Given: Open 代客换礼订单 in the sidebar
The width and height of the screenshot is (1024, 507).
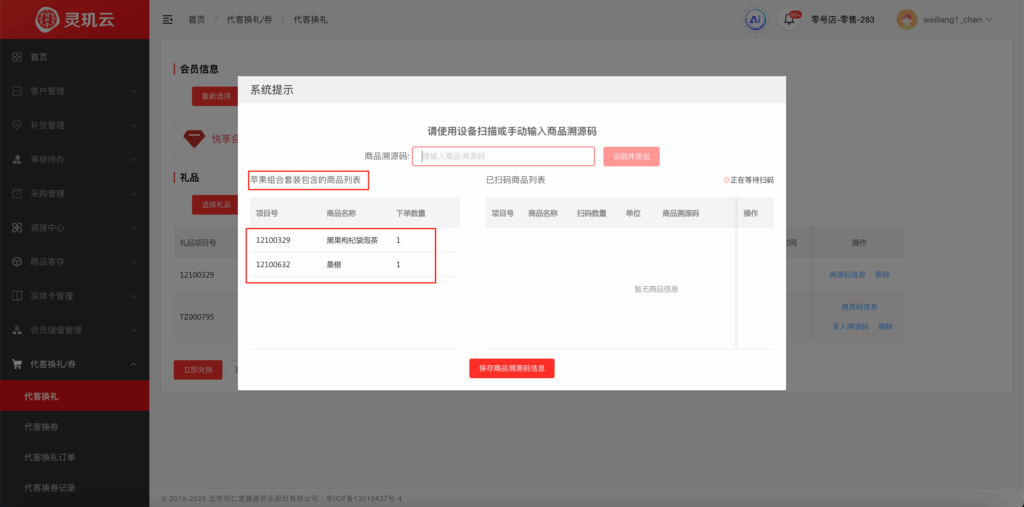Looking at the screenshot, I should (x=50, y=457).
